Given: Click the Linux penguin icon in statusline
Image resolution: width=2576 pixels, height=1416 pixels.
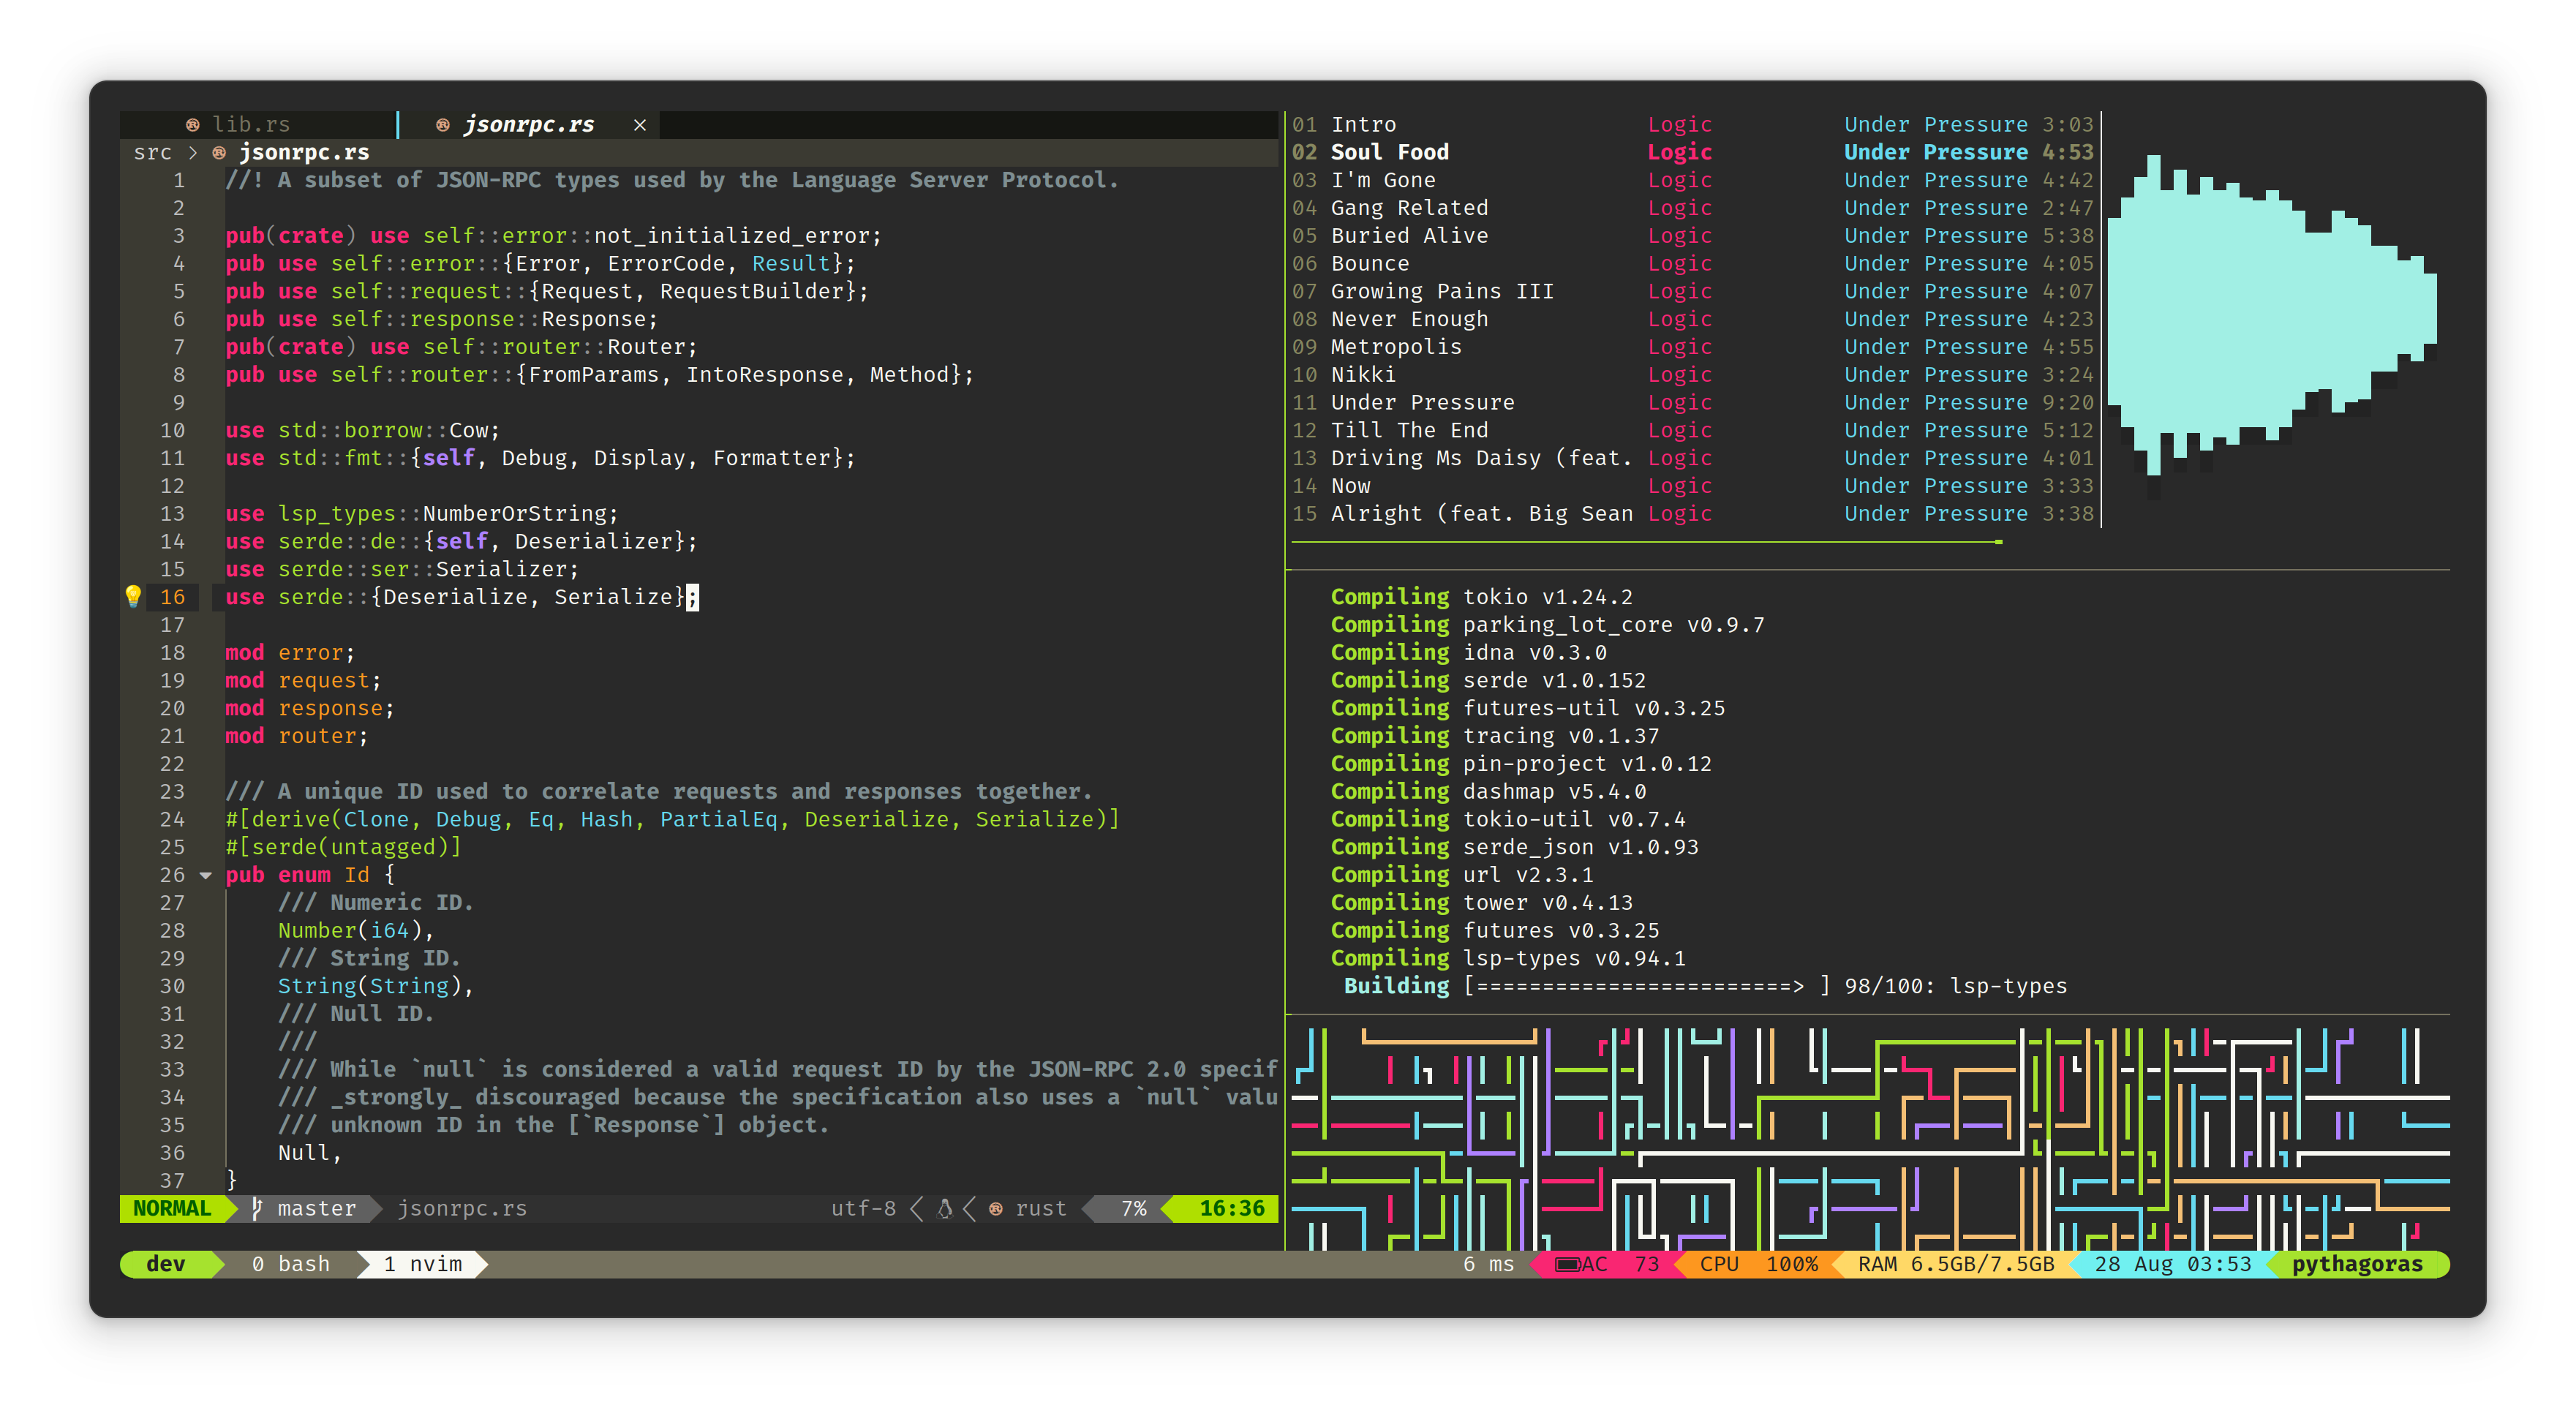Looking at the screenshot, I should (944, 1208).
